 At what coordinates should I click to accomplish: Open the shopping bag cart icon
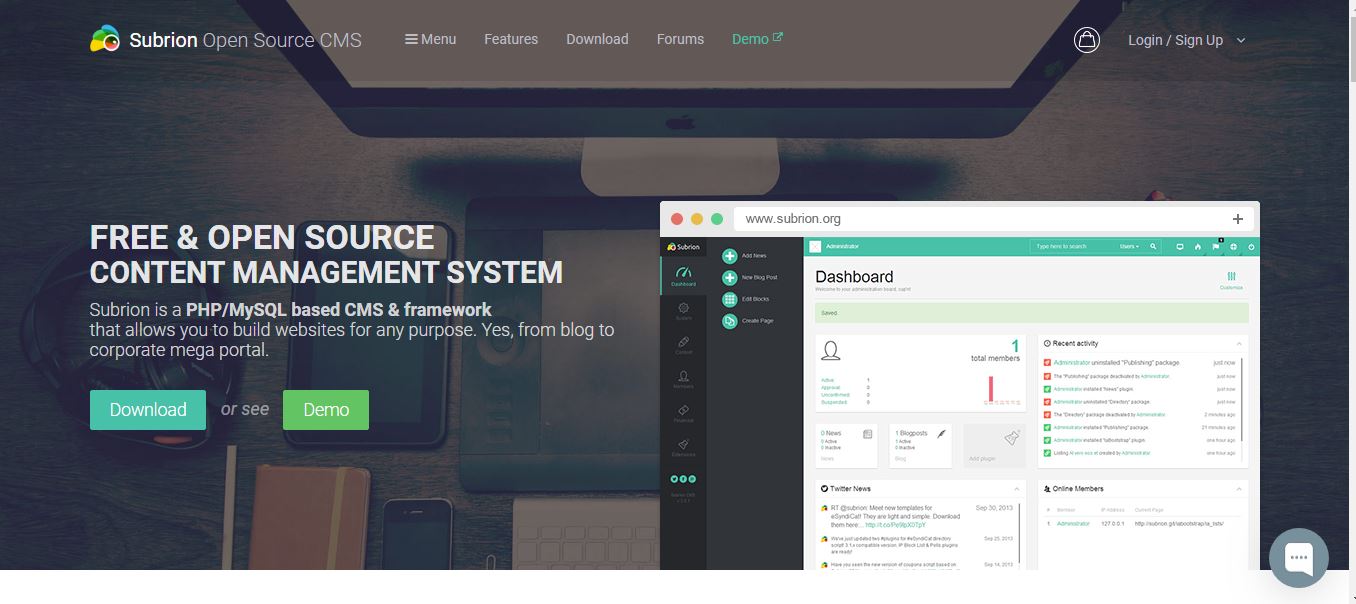point(1087,39)
